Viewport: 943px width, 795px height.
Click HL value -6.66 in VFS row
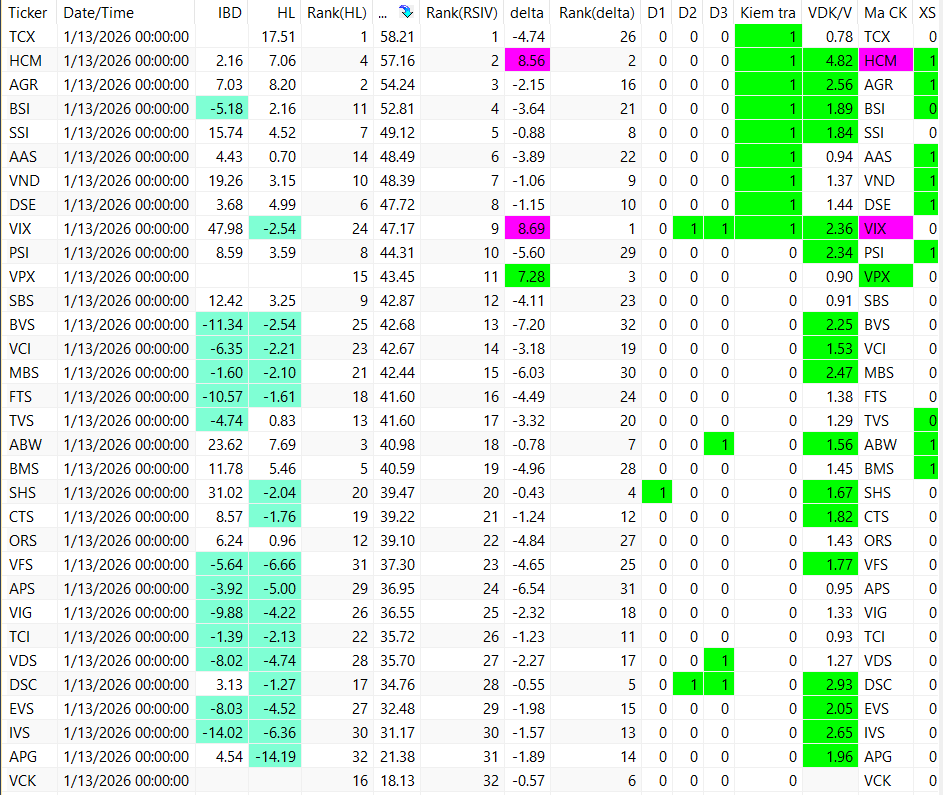click(275, 565)
